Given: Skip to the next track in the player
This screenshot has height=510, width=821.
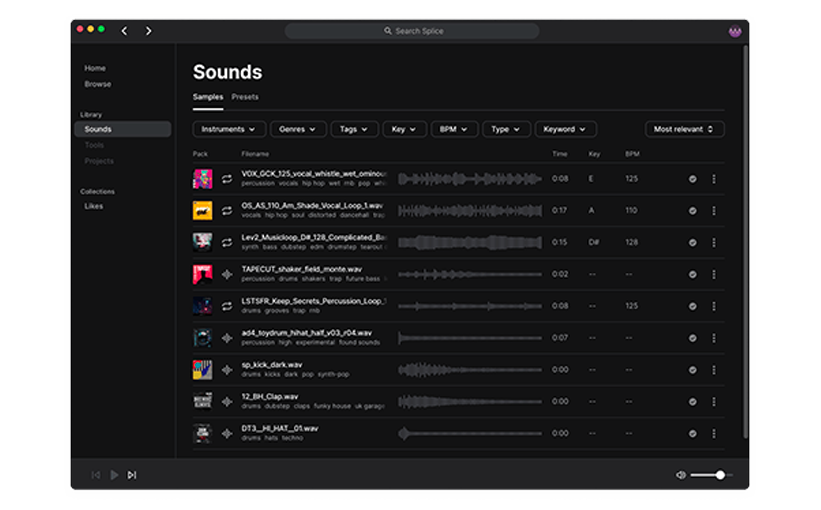Looking at the screenshot, I should 132,475.
